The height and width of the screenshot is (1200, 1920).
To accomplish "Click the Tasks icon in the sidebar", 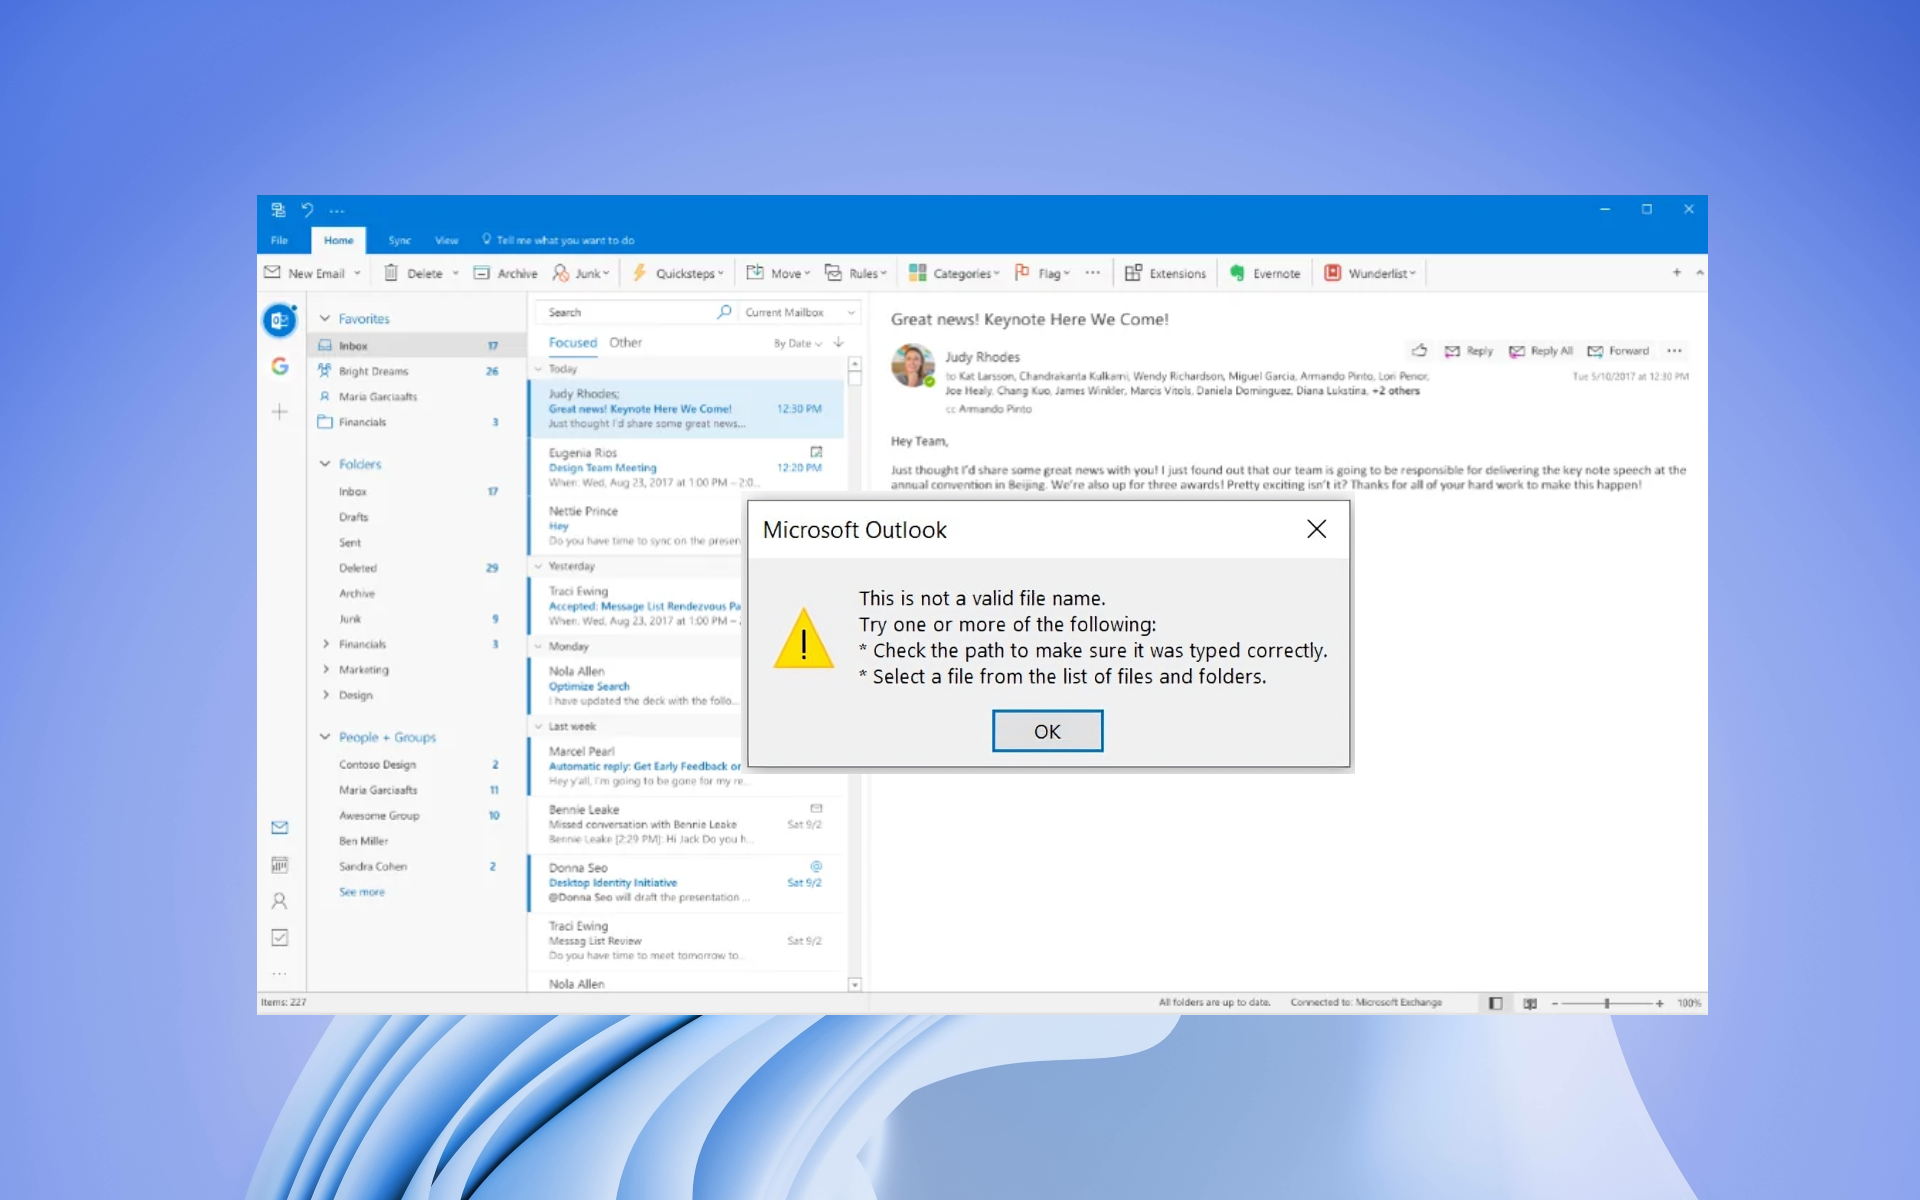I will coord(279,937).
